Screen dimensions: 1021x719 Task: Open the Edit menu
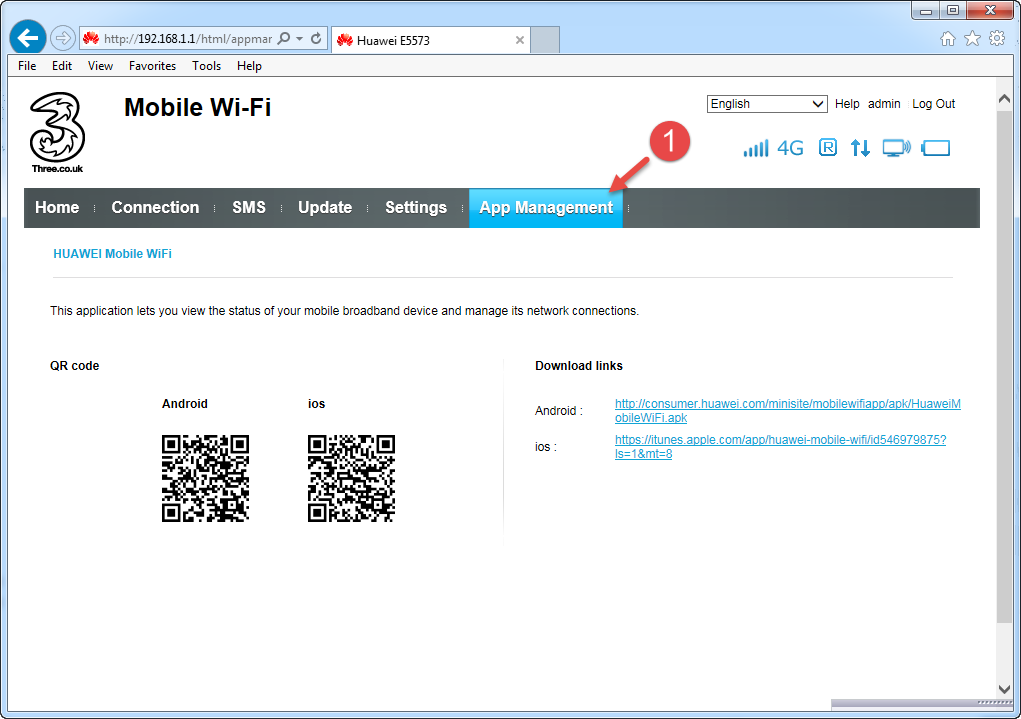(62, 66)
